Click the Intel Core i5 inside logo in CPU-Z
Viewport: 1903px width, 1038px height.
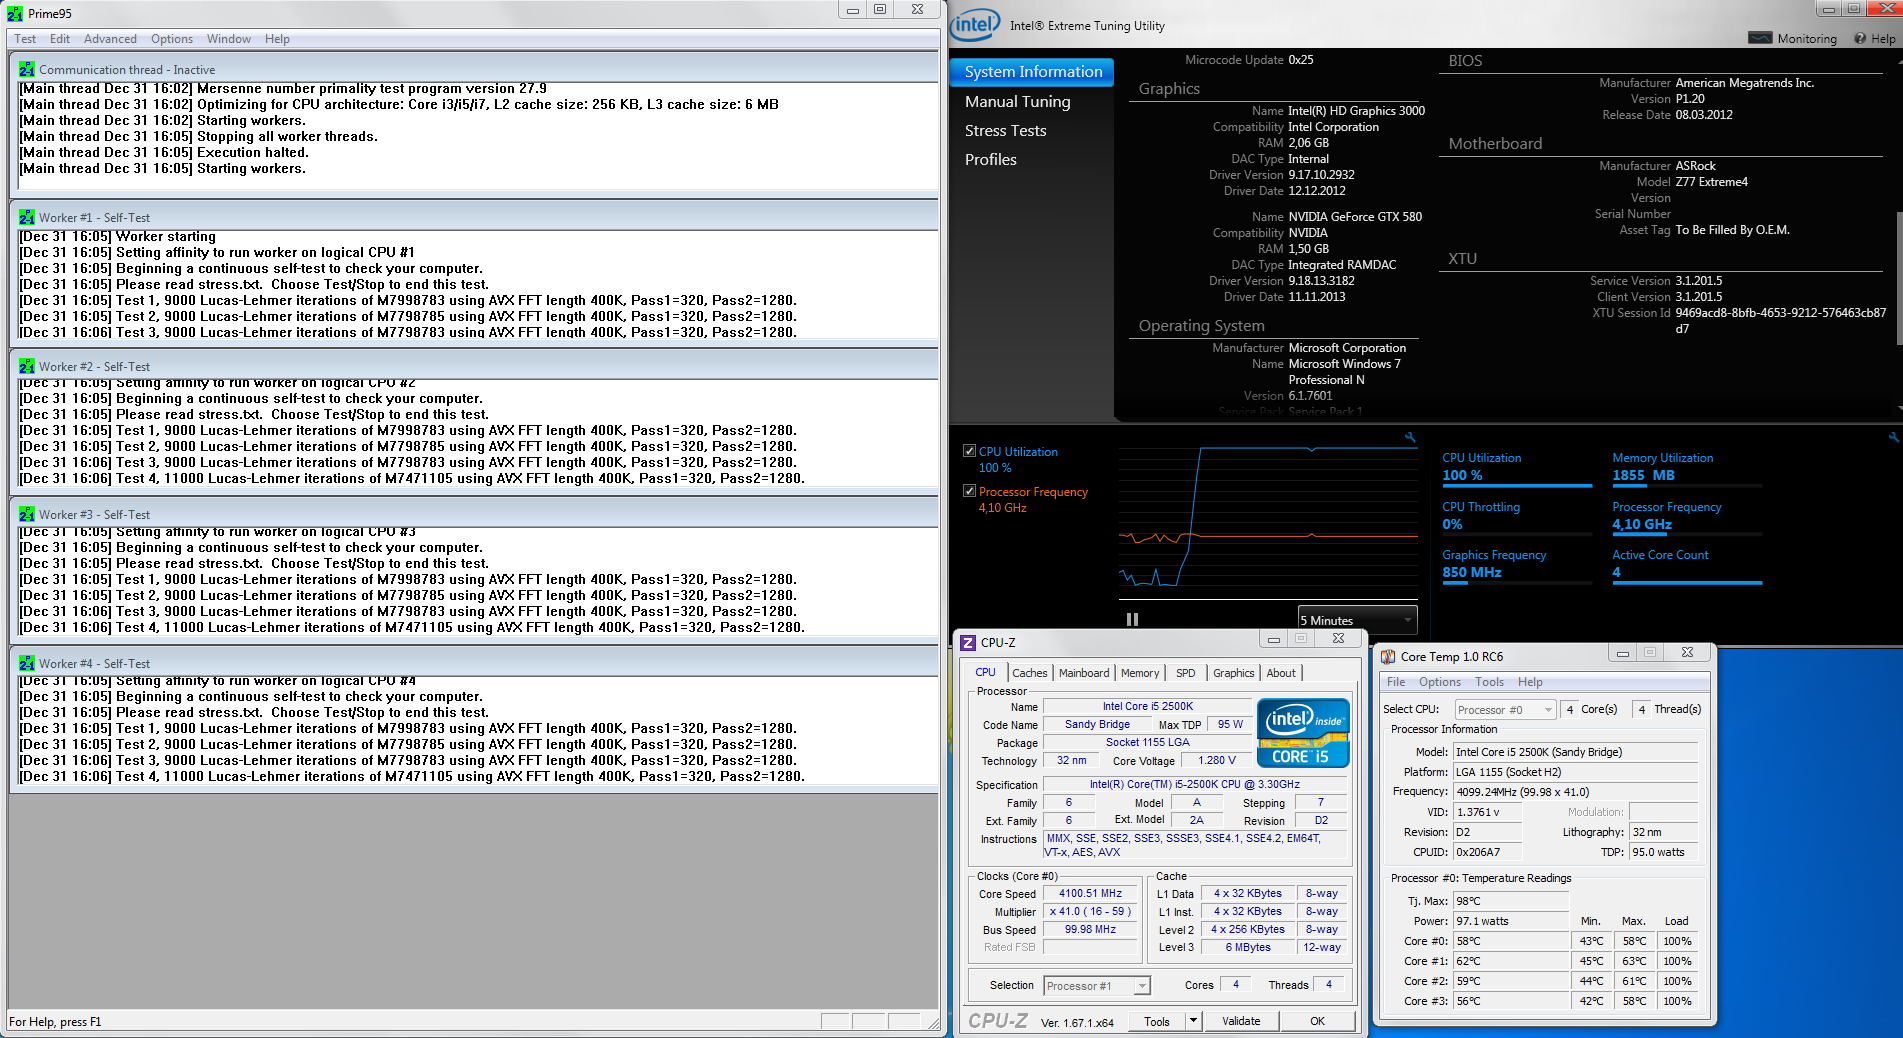coord(1303,733)
